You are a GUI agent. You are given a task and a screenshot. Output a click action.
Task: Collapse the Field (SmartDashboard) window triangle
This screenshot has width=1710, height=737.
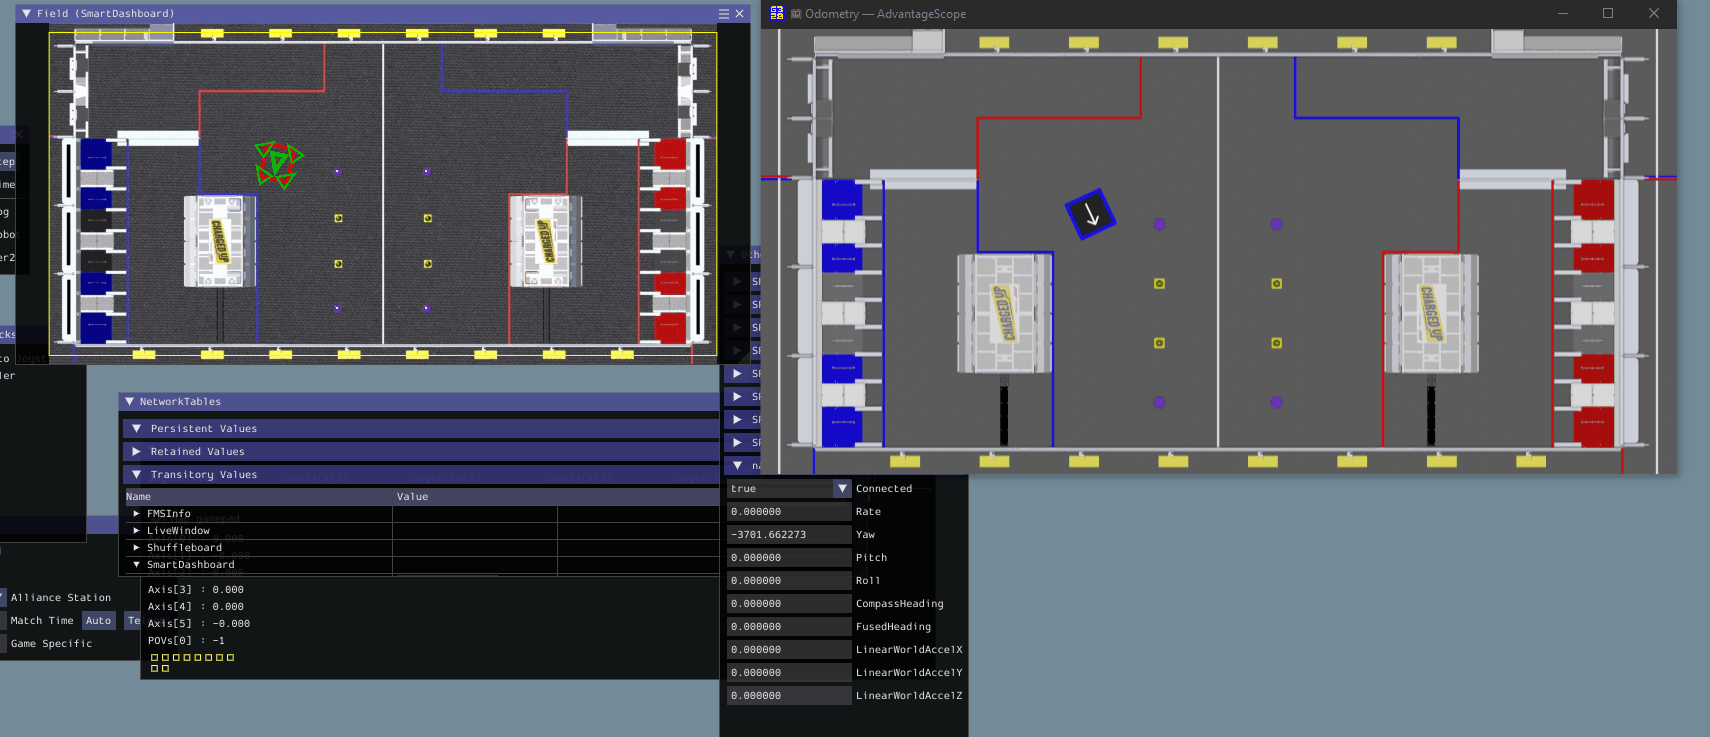tap(26, 14)
